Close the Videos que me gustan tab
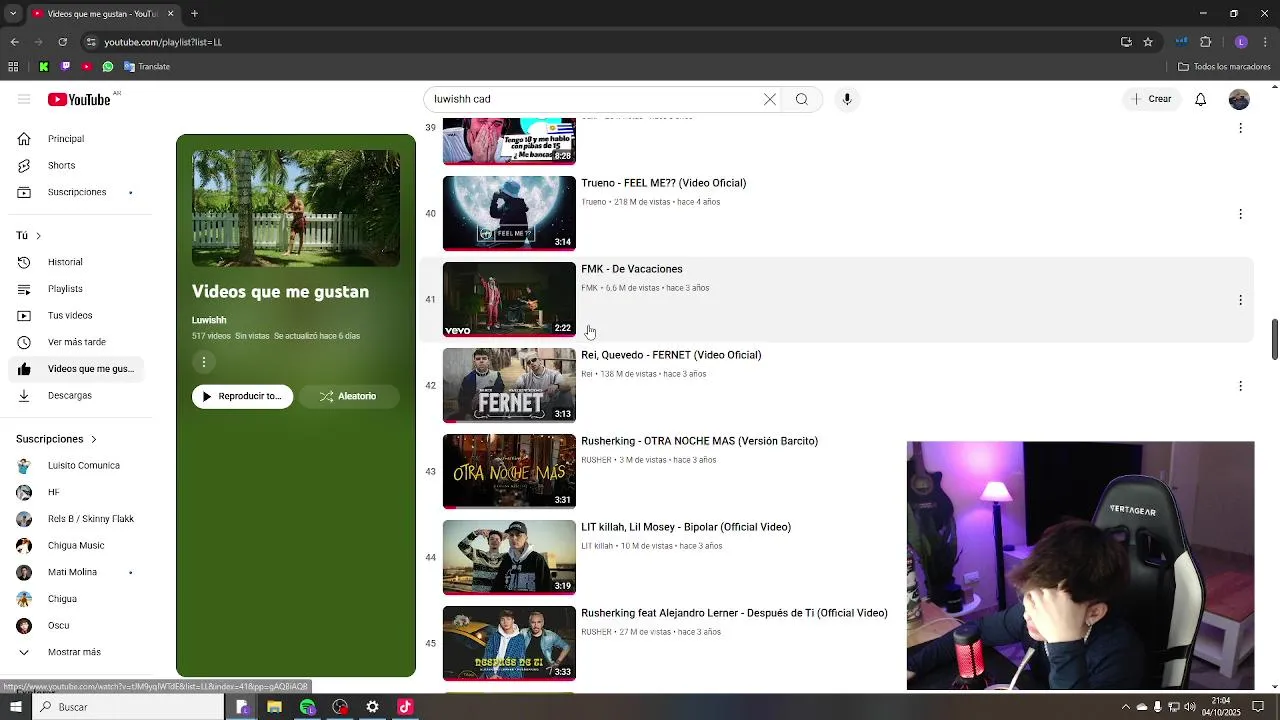Screen dimensions: 1280x720 tap(170, 14)
